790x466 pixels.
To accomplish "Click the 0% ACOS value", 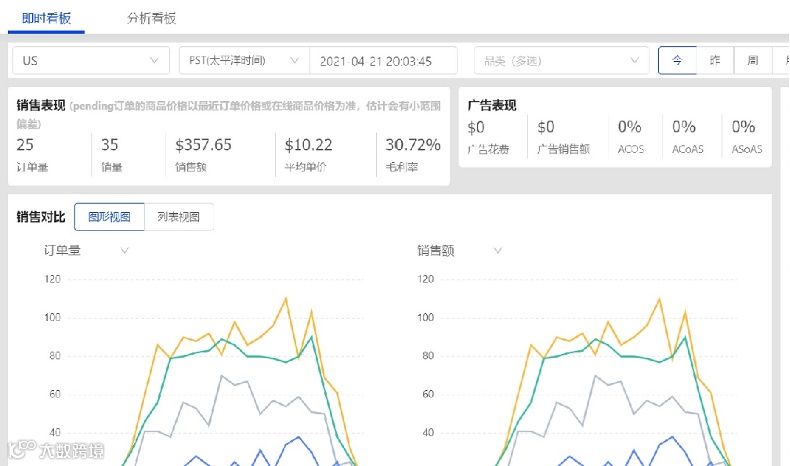I will tap(630, 127).
